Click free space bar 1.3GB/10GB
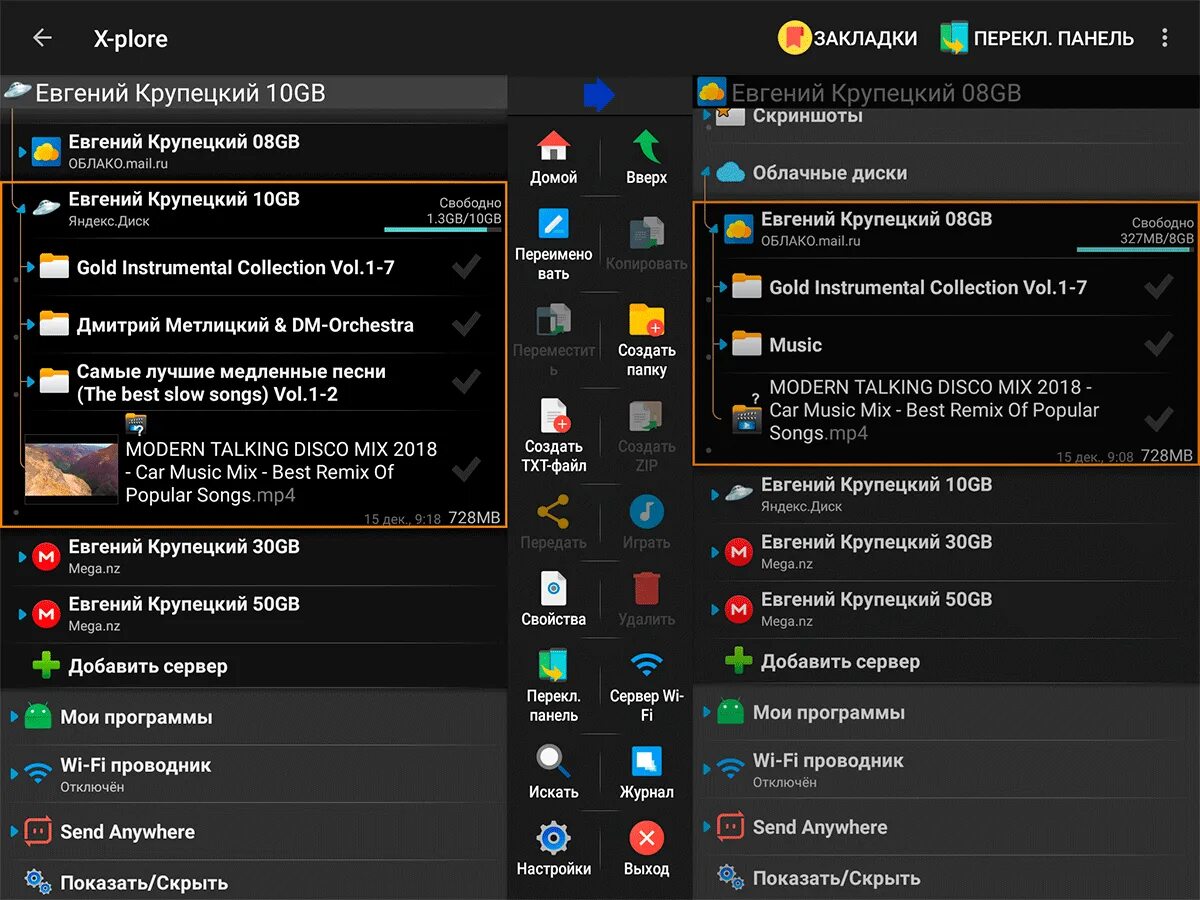1200x900 pixels. [443, 229]
